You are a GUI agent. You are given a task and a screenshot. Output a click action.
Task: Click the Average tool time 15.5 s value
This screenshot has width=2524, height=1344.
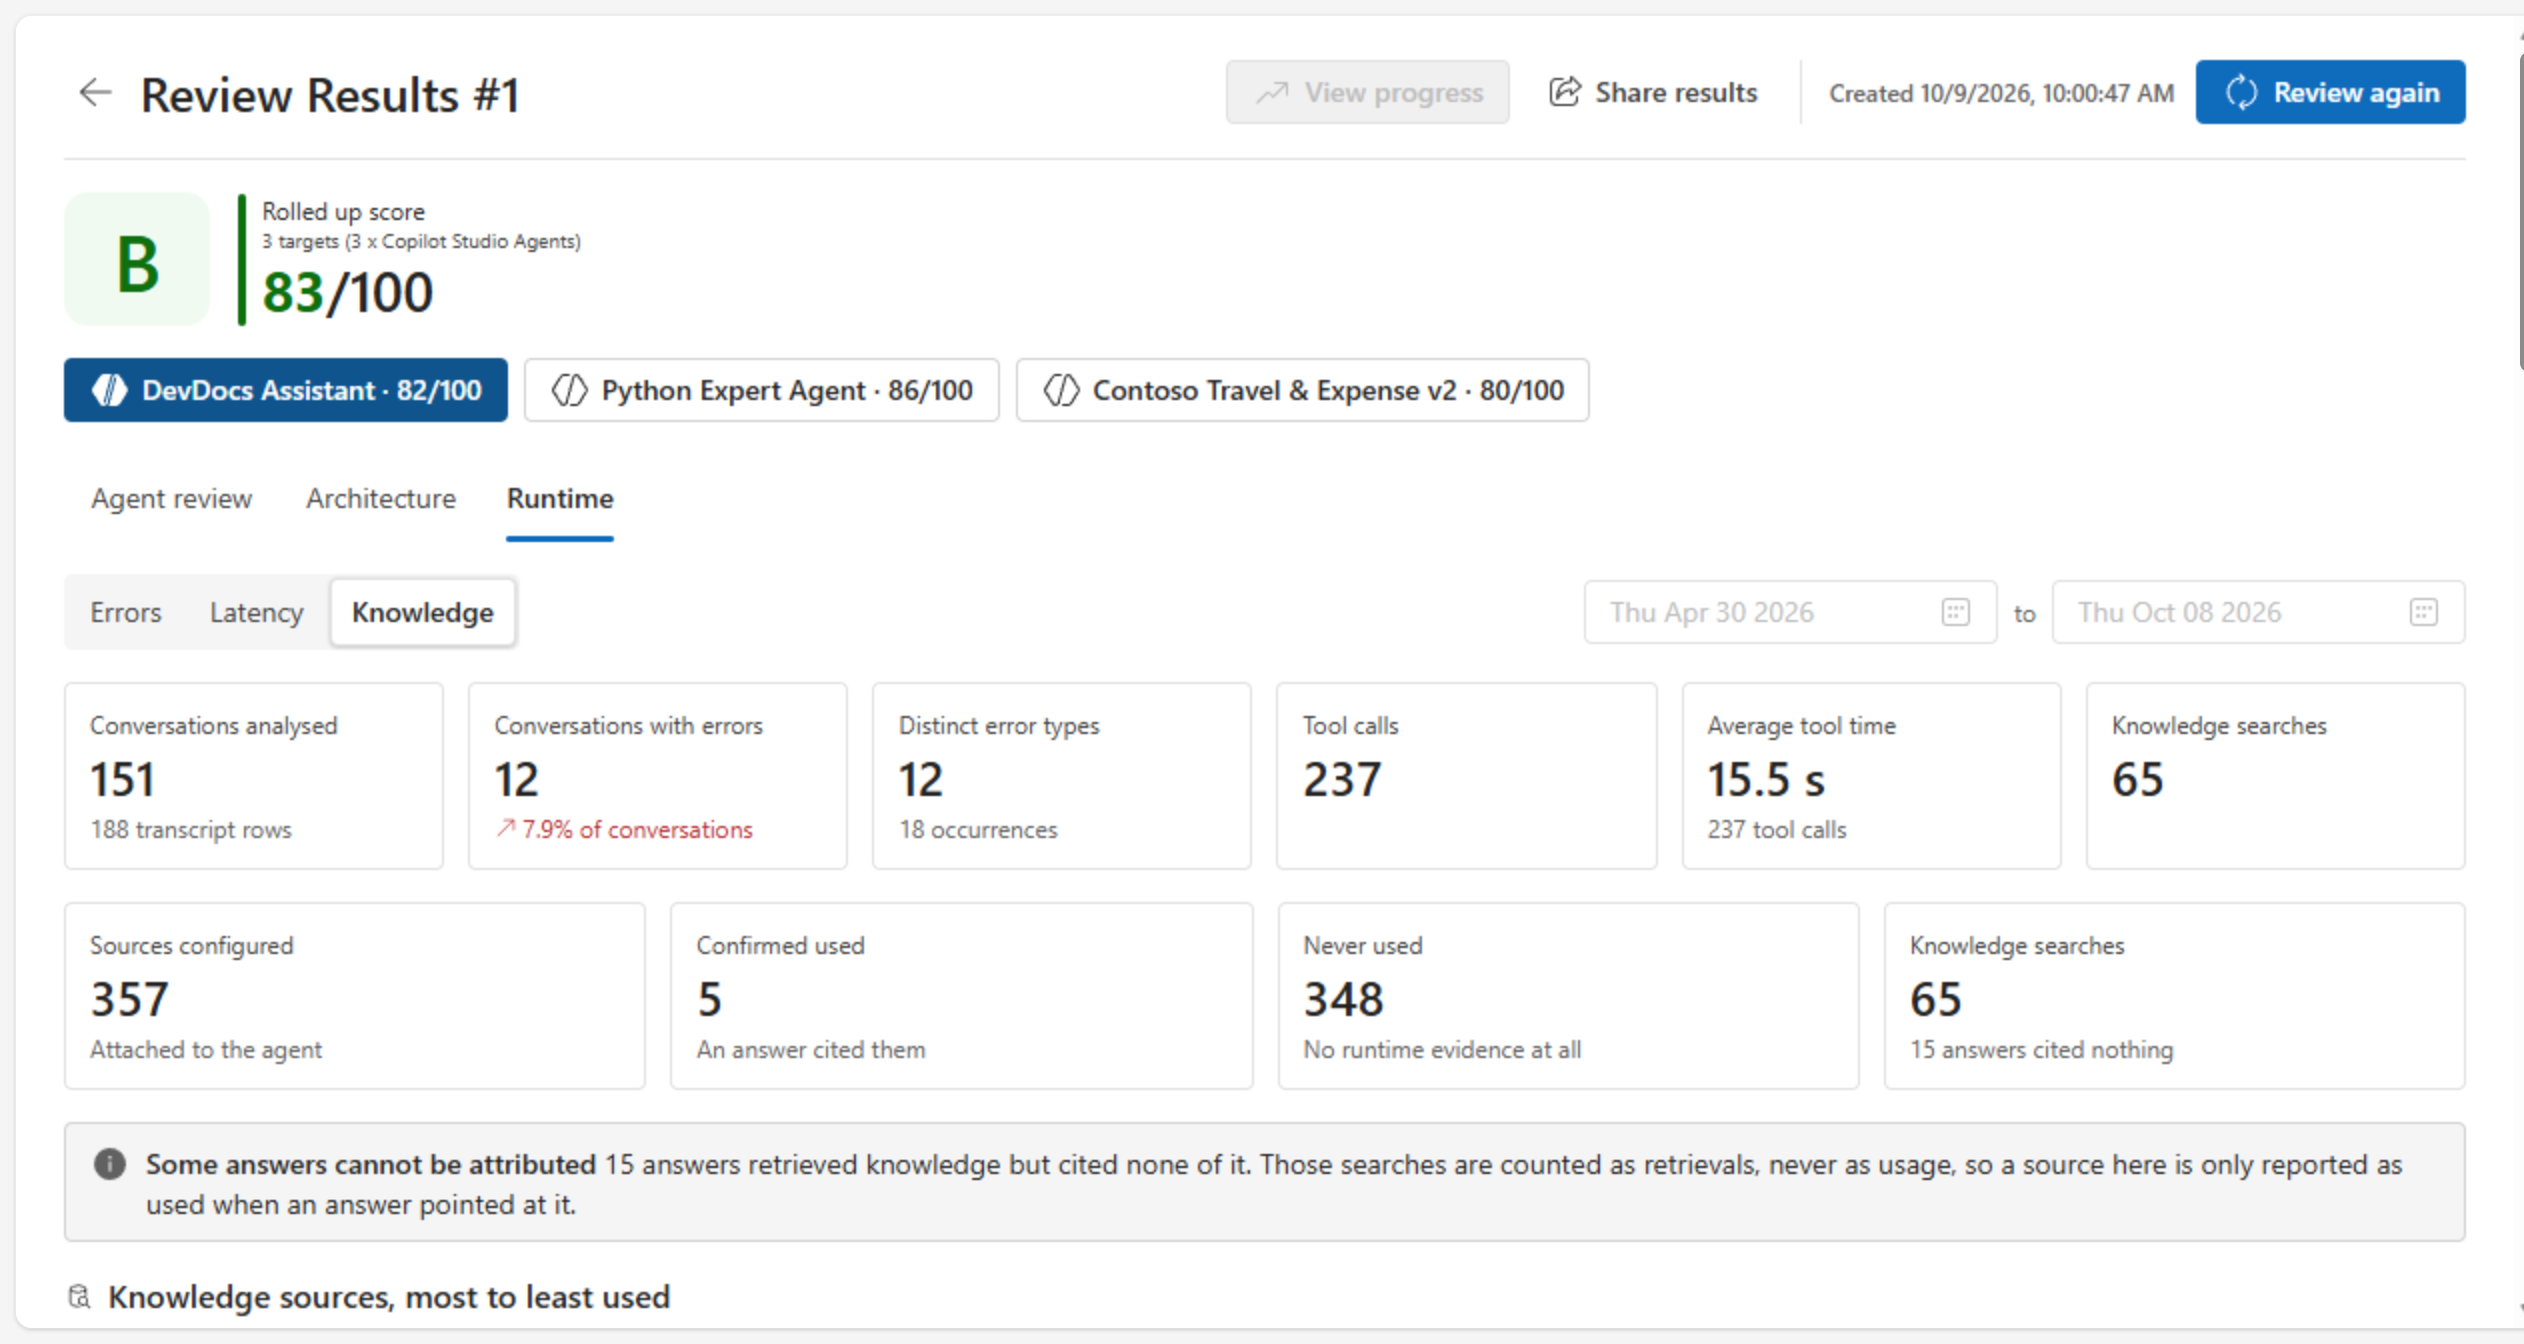pos(1766,779)
